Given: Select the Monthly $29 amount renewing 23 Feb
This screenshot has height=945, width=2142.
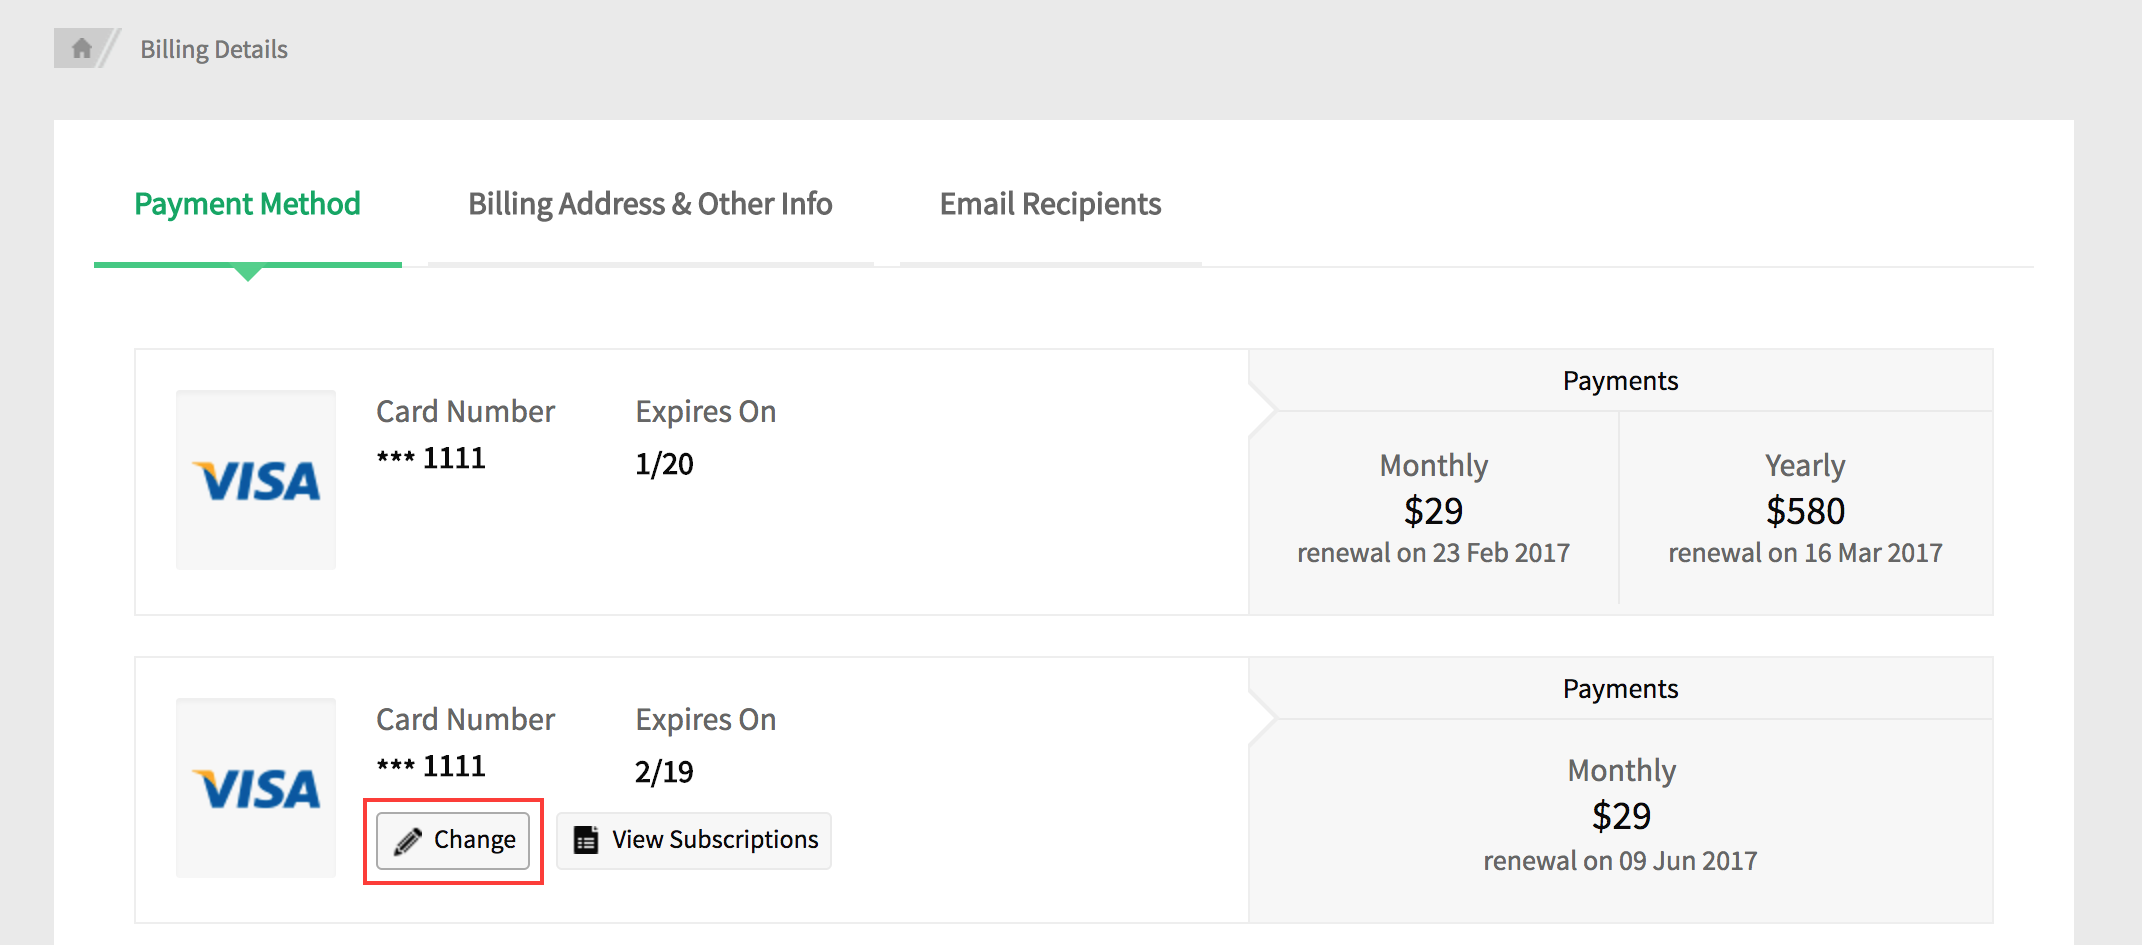Looking at the screenshot, I should [1433, 511].
